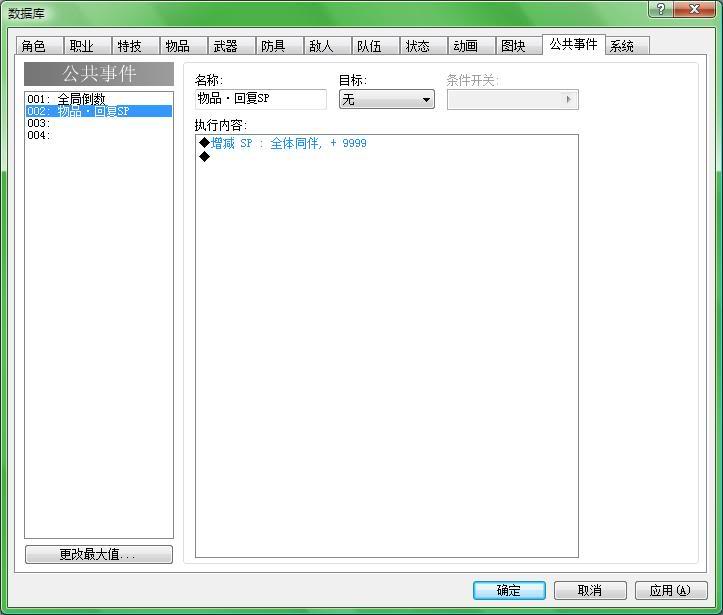The width and height of the screenshot is (723, 615).
Task: Click the help question mark icon
Action: click(x=661, y=9)
